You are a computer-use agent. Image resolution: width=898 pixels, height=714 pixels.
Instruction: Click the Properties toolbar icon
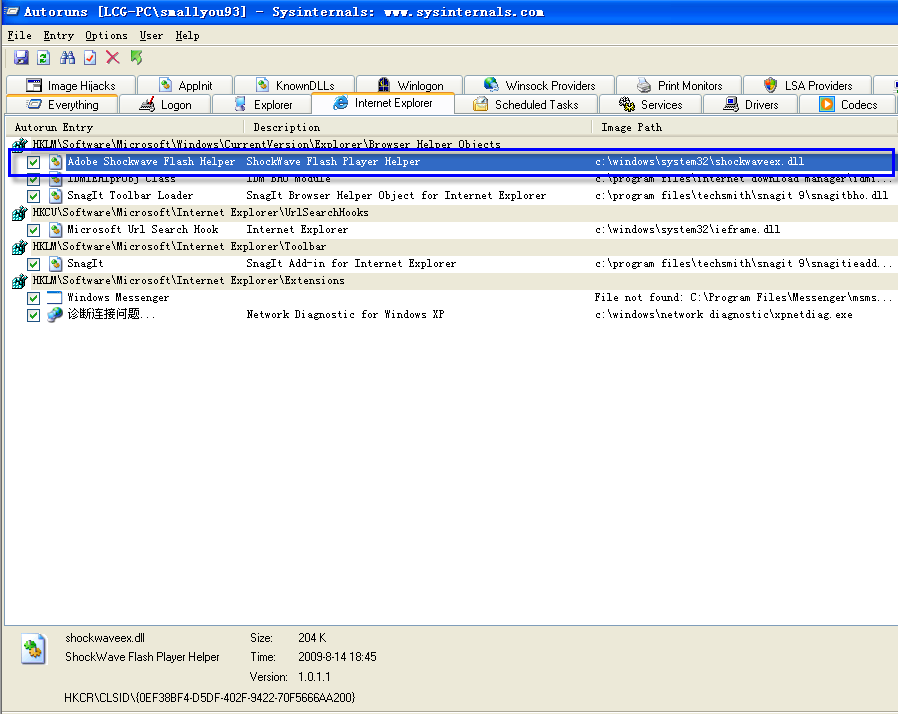pyautogui.click(x=90, y=57)
